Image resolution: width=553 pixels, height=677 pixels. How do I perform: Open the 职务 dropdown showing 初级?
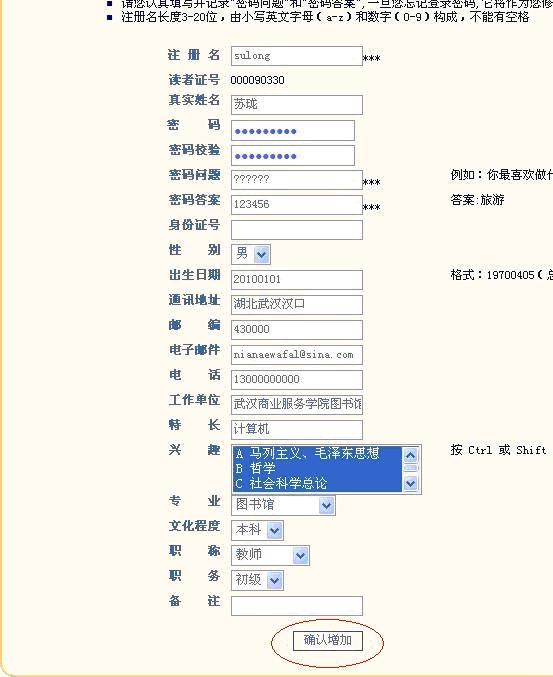(x=258, y=580)
